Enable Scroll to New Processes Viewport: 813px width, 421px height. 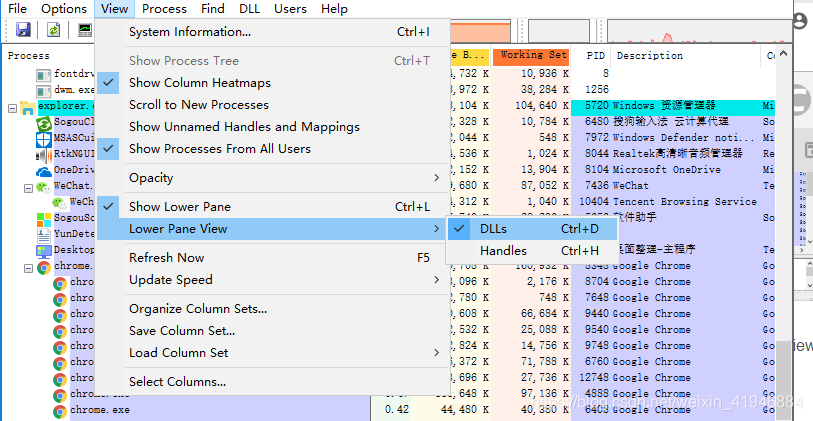coord(274,105)
